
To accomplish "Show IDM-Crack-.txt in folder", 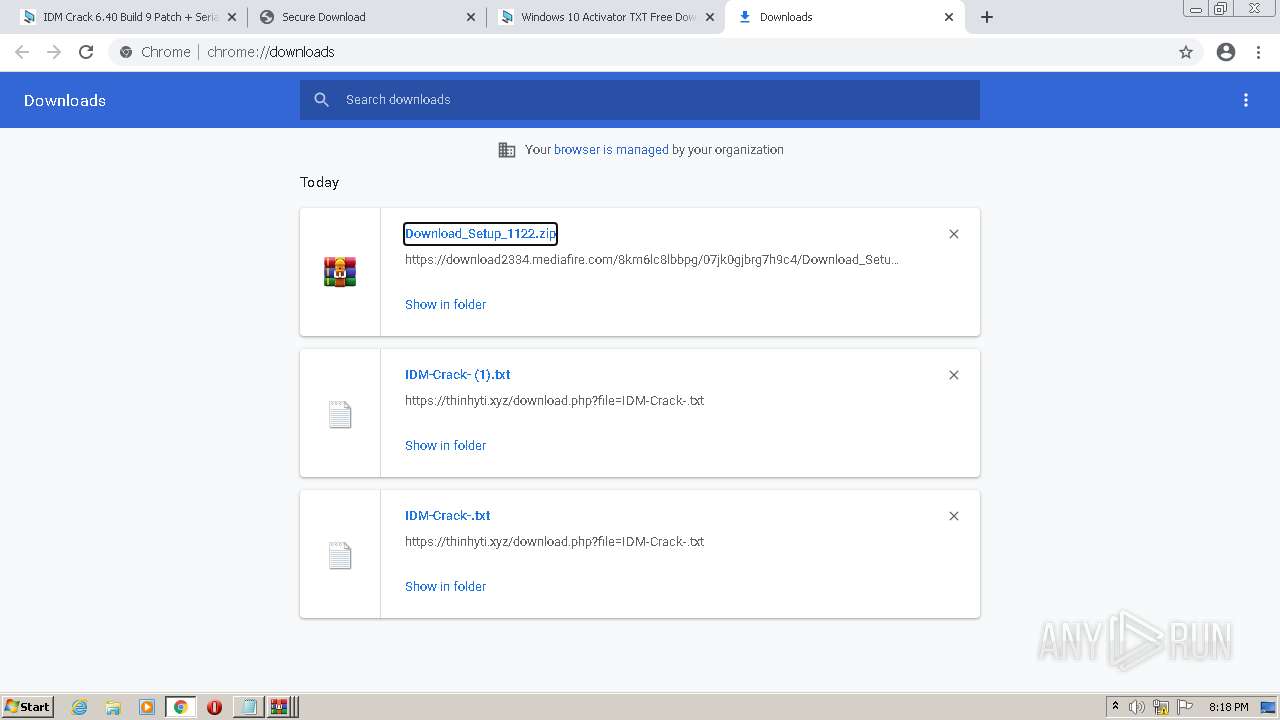I will tap(446, 587).
